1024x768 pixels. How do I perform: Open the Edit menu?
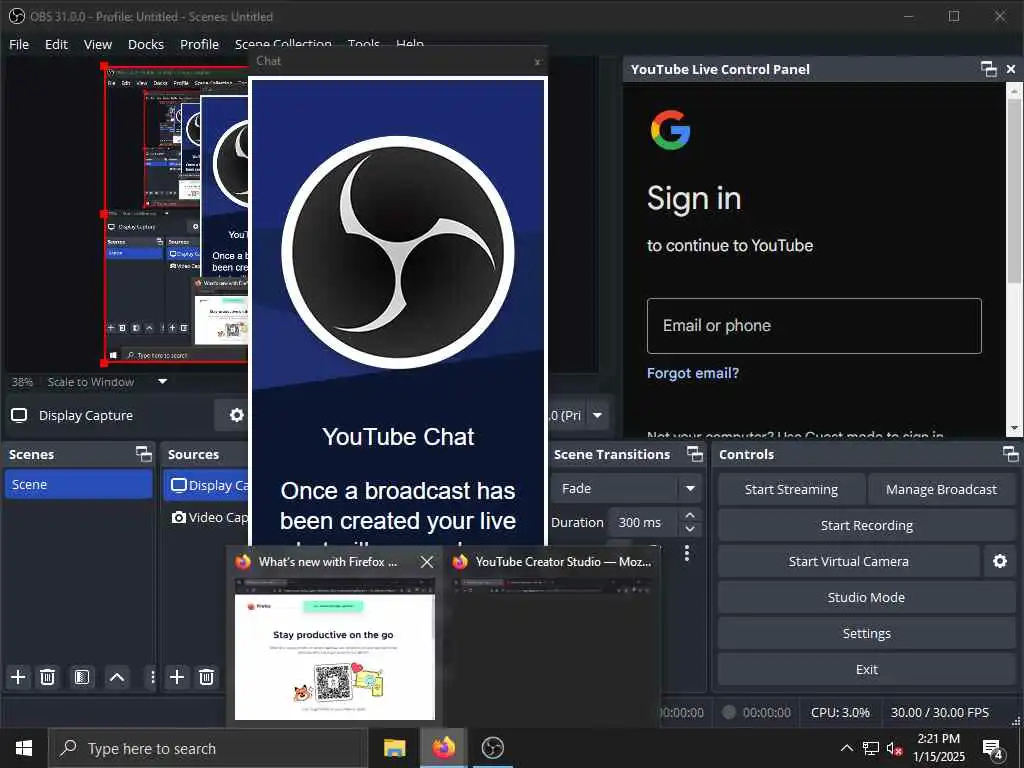pos(56,44)
